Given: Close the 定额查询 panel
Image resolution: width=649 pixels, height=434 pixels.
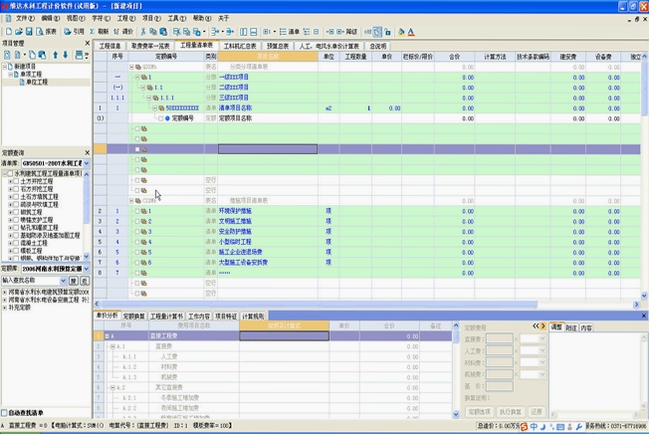Looking at the screenshot, I should [x=87, y=153].
